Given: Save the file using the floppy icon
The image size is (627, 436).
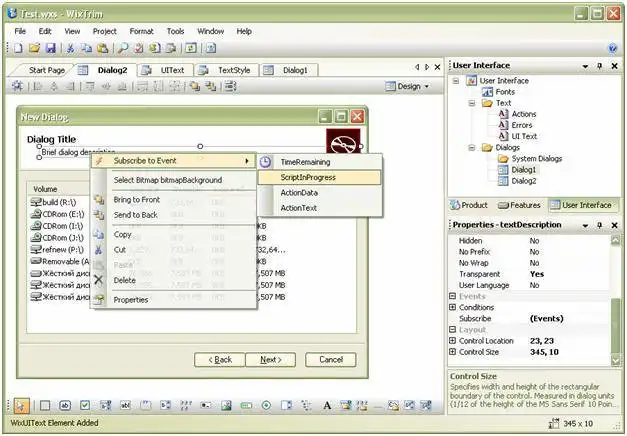Looking at the screenshot, I should tap(50, 48).
